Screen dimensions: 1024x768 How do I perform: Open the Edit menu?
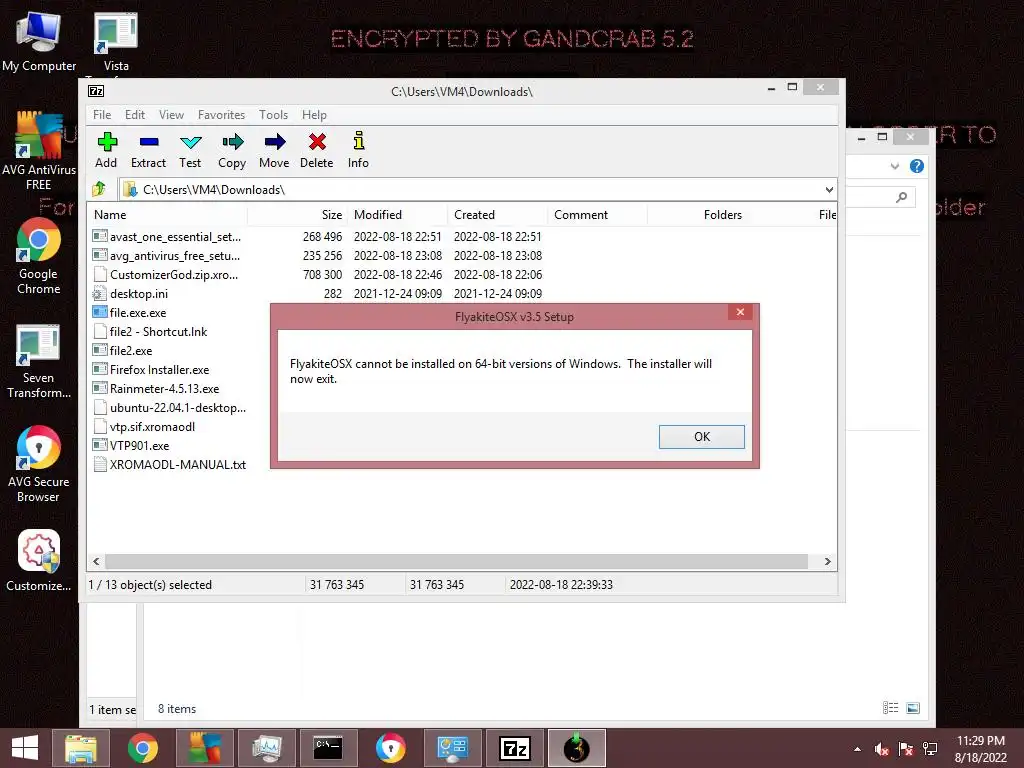pos(135,114)
